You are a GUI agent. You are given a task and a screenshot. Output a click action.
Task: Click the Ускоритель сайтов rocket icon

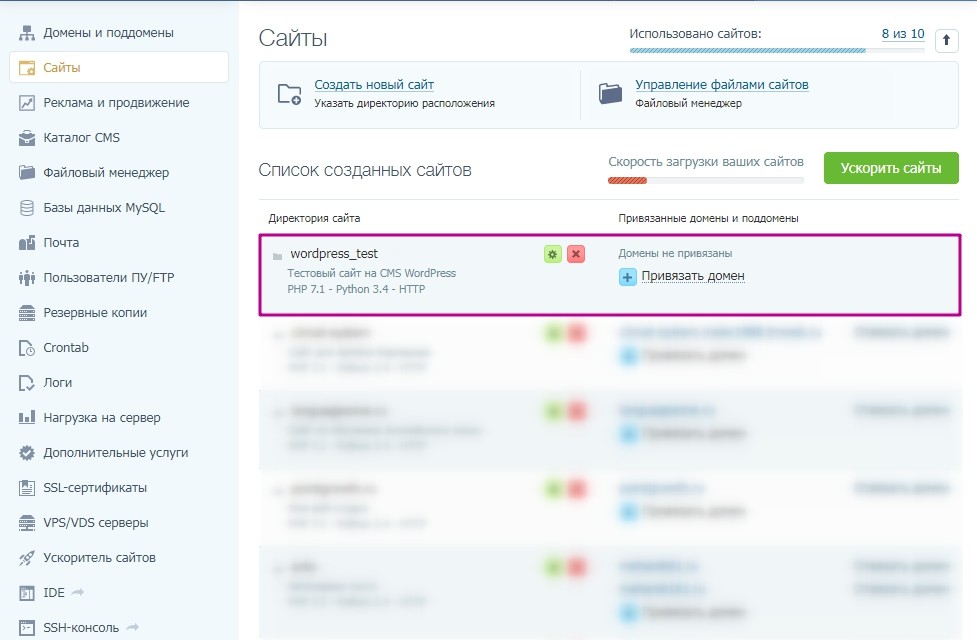click(x=27, y=558)
